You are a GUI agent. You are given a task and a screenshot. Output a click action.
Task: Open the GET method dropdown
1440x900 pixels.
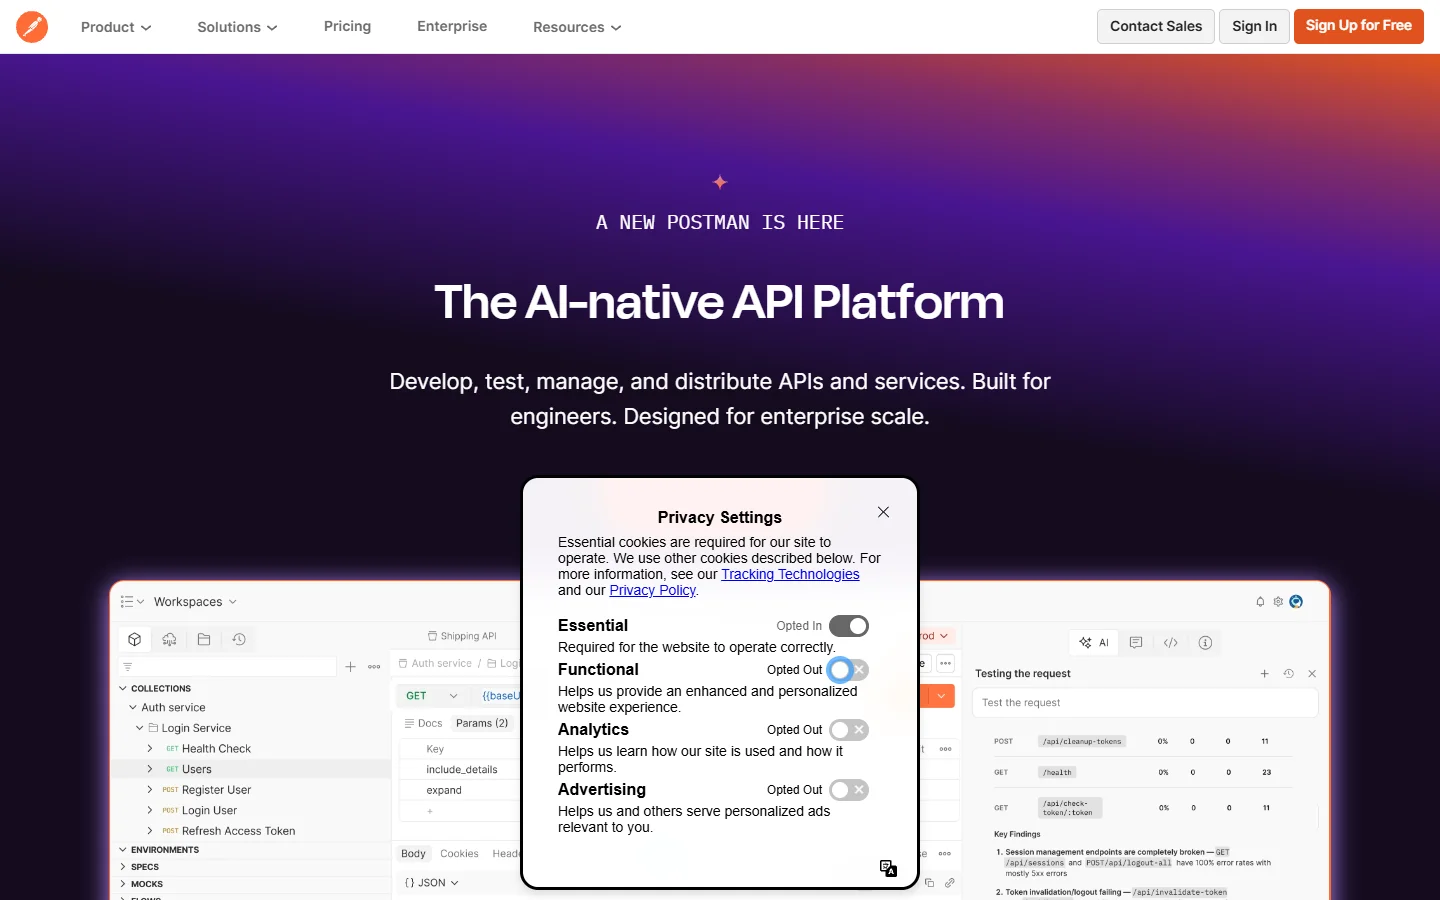tap(432, 696)
